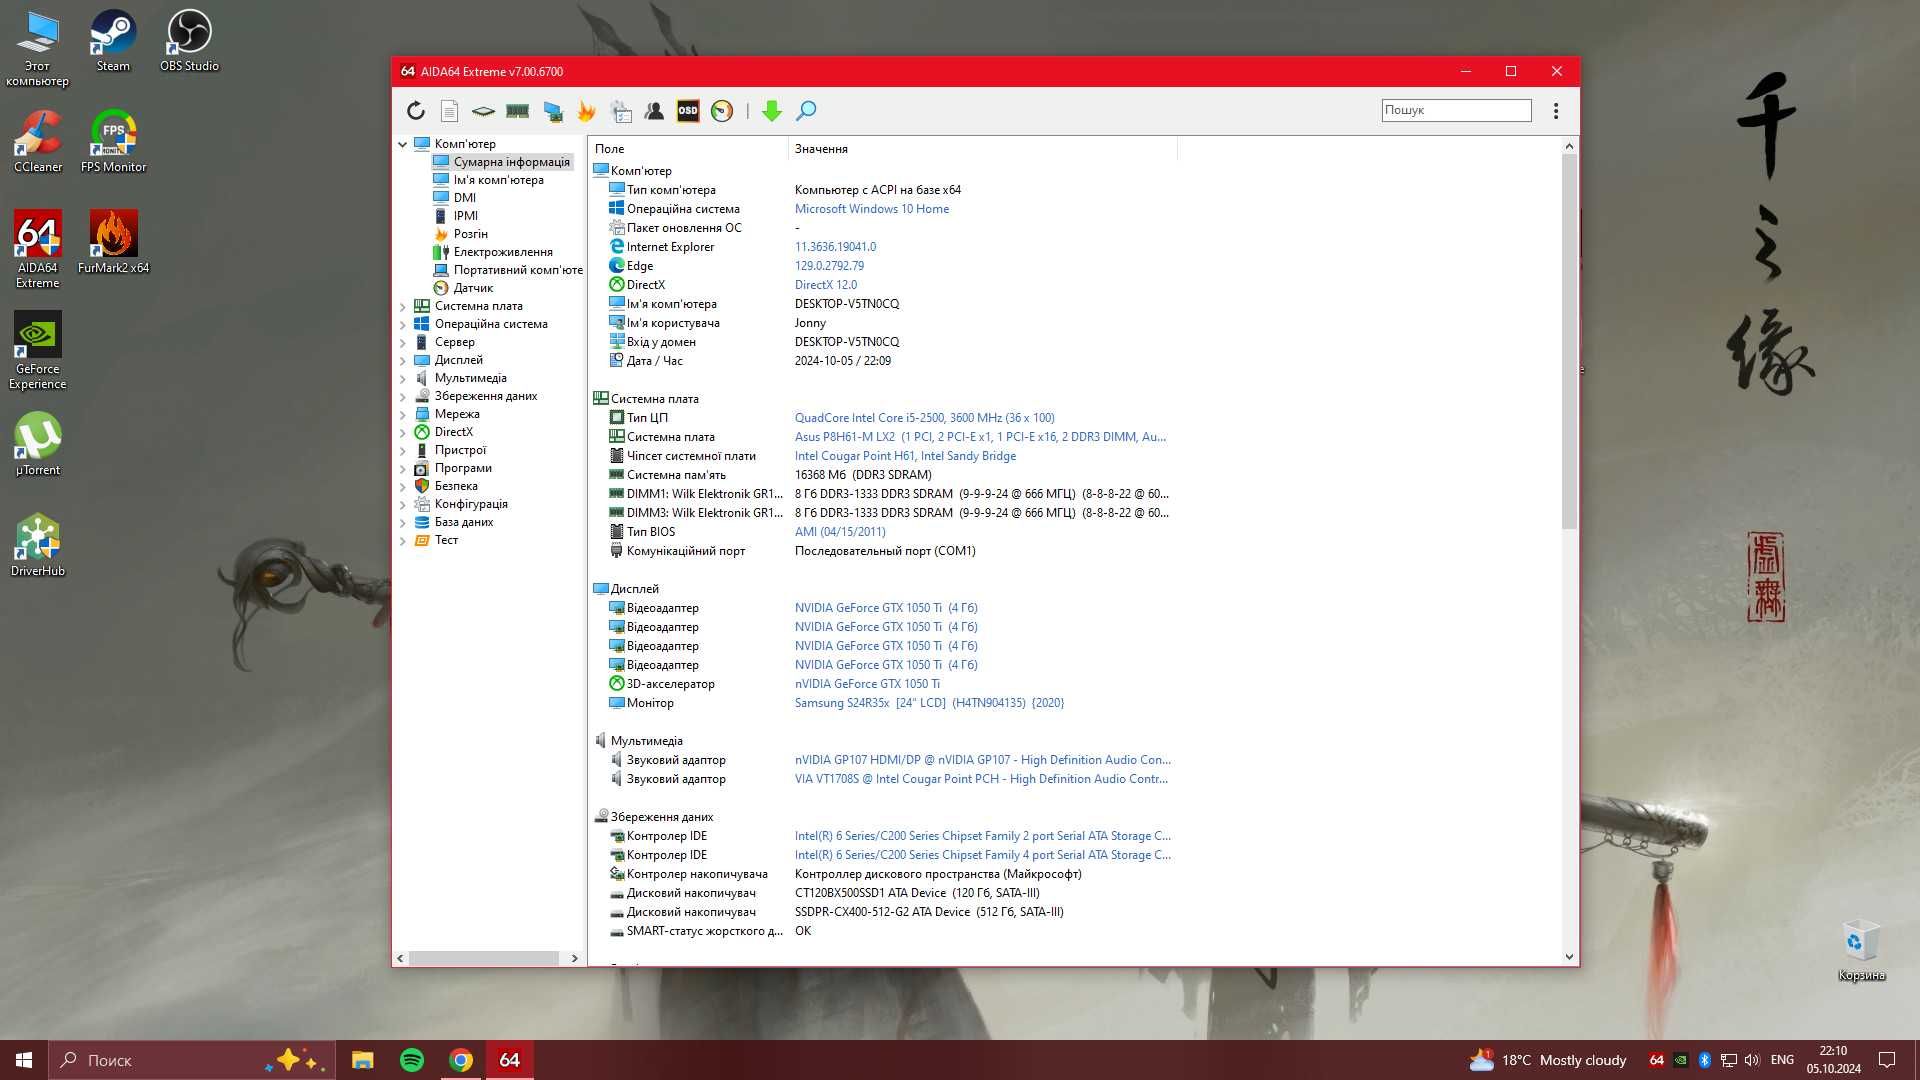Open the Microsoft Windows 10 Home link
This screenshot has width=1920, height=1080.
point(872,209)
